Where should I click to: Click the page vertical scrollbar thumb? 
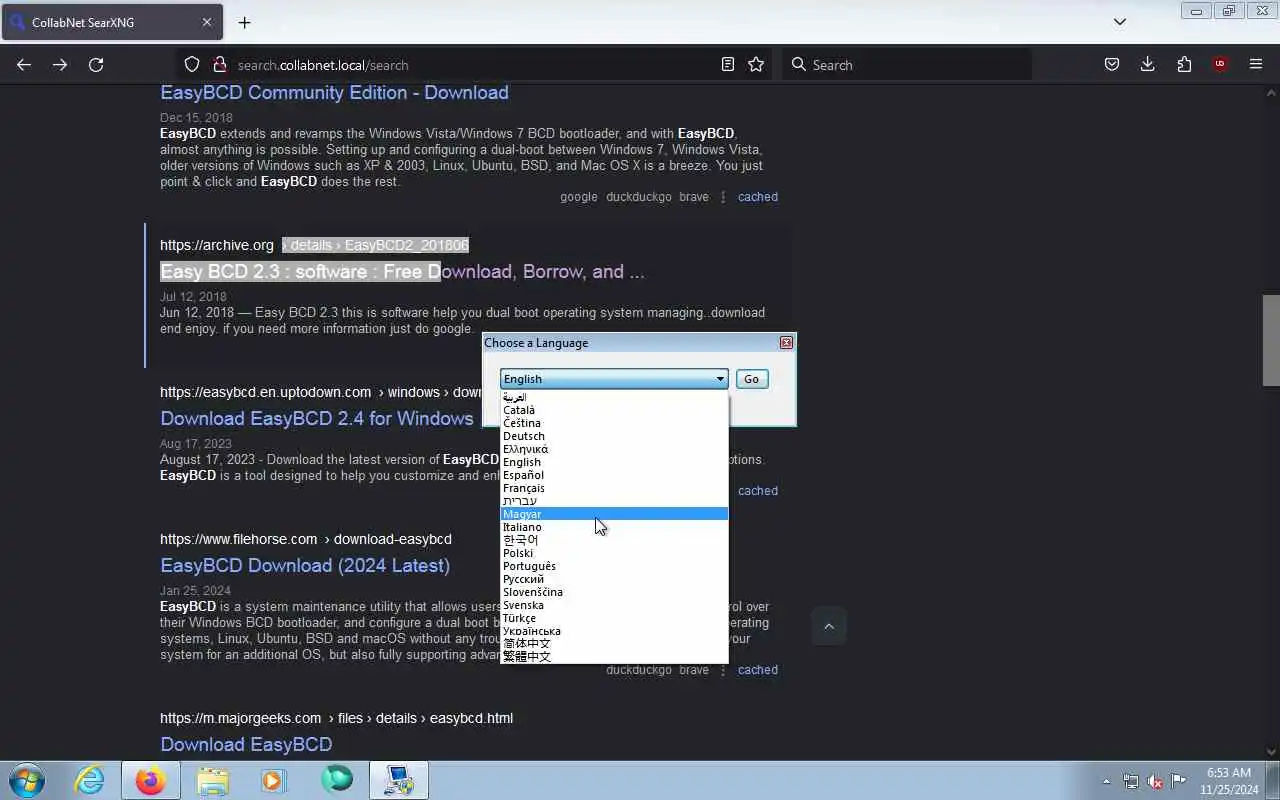coord(1271,340)
